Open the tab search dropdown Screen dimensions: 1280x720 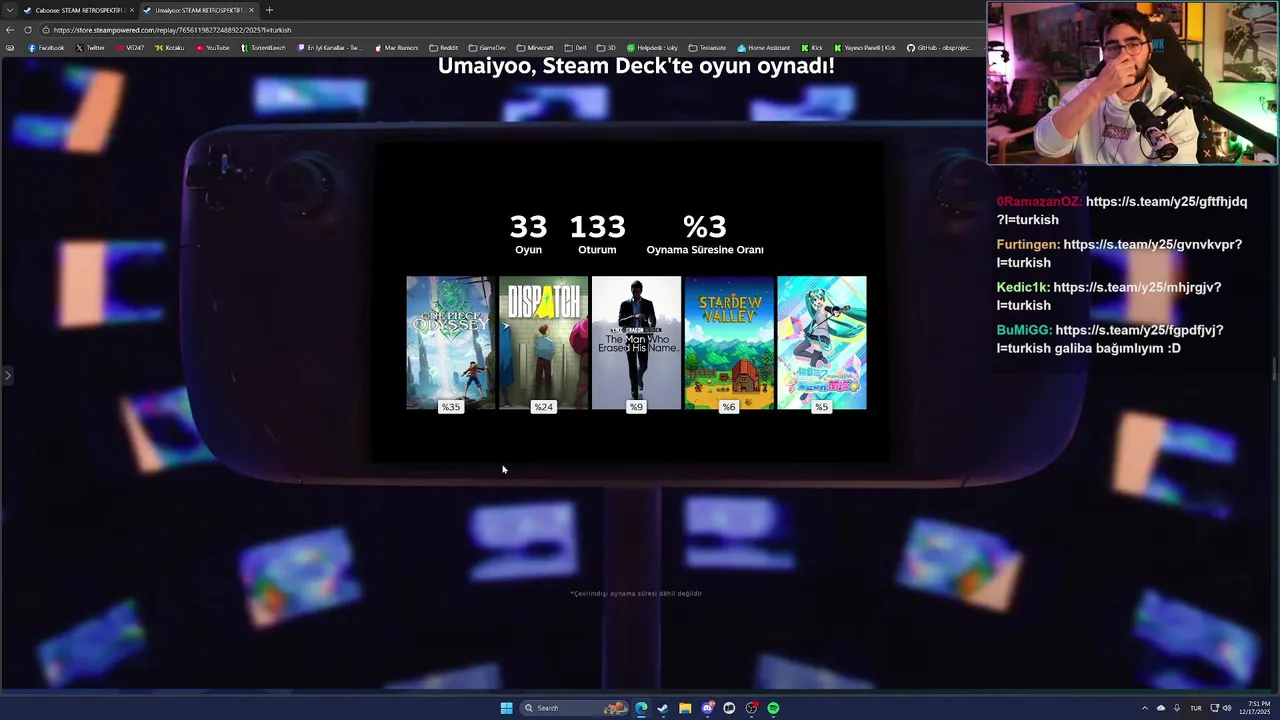[10, 10]
